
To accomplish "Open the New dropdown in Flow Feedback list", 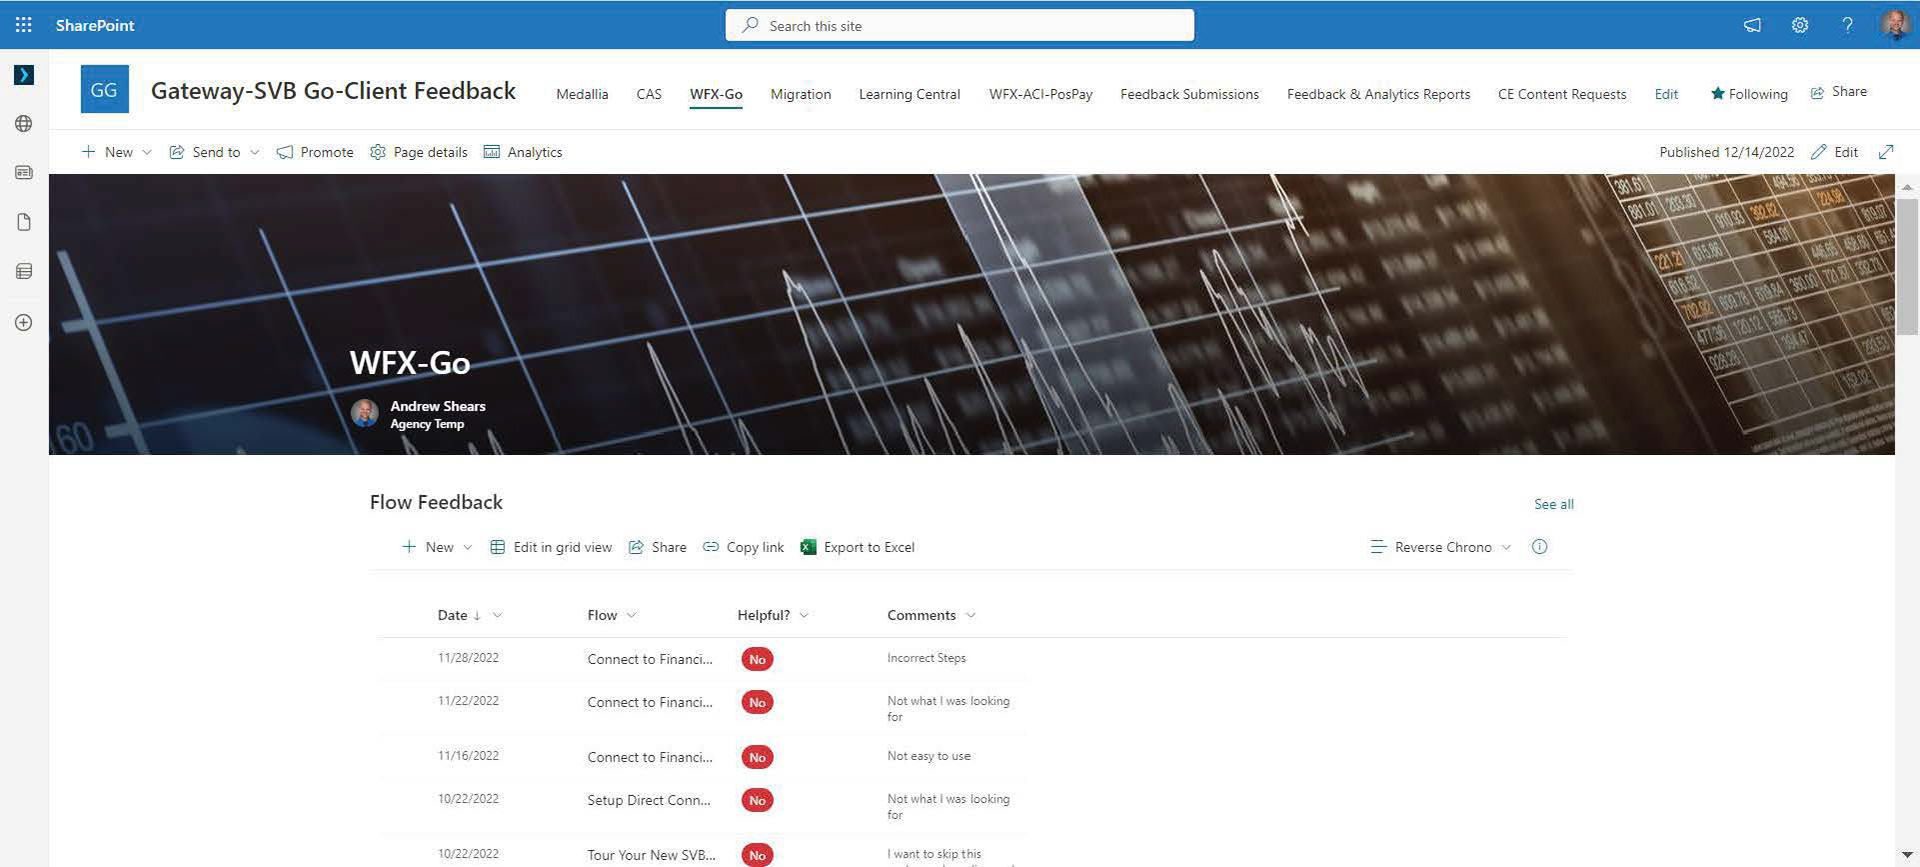I will 437,547.
